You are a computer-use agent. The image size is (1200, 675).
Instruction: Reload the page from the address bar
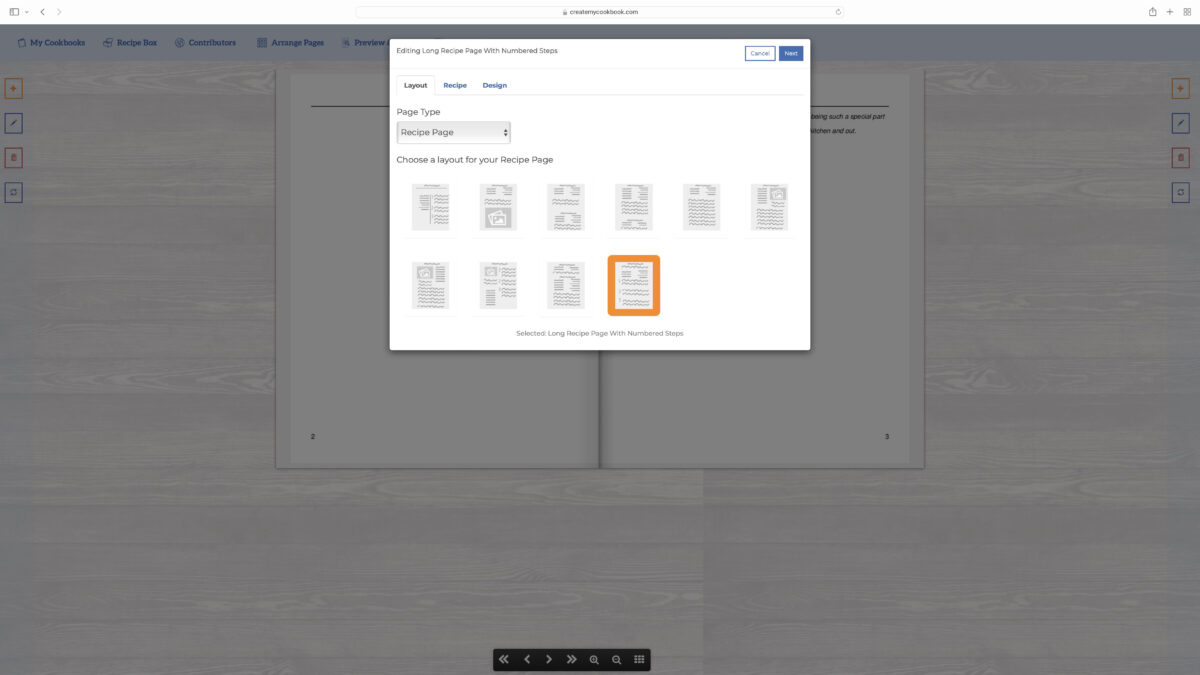click(838, 12)
